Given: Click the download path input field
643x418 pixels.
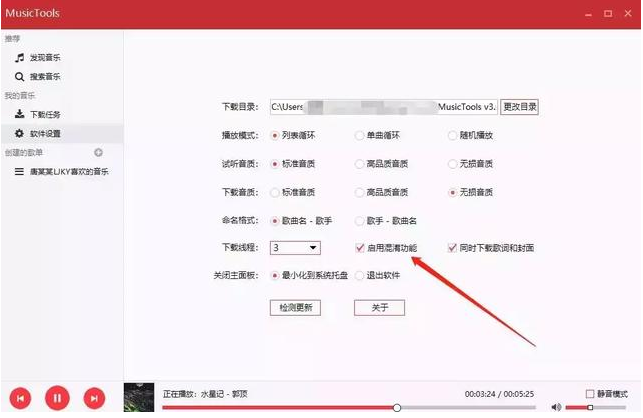Looking at the screenshot, I should click(383, 107).
